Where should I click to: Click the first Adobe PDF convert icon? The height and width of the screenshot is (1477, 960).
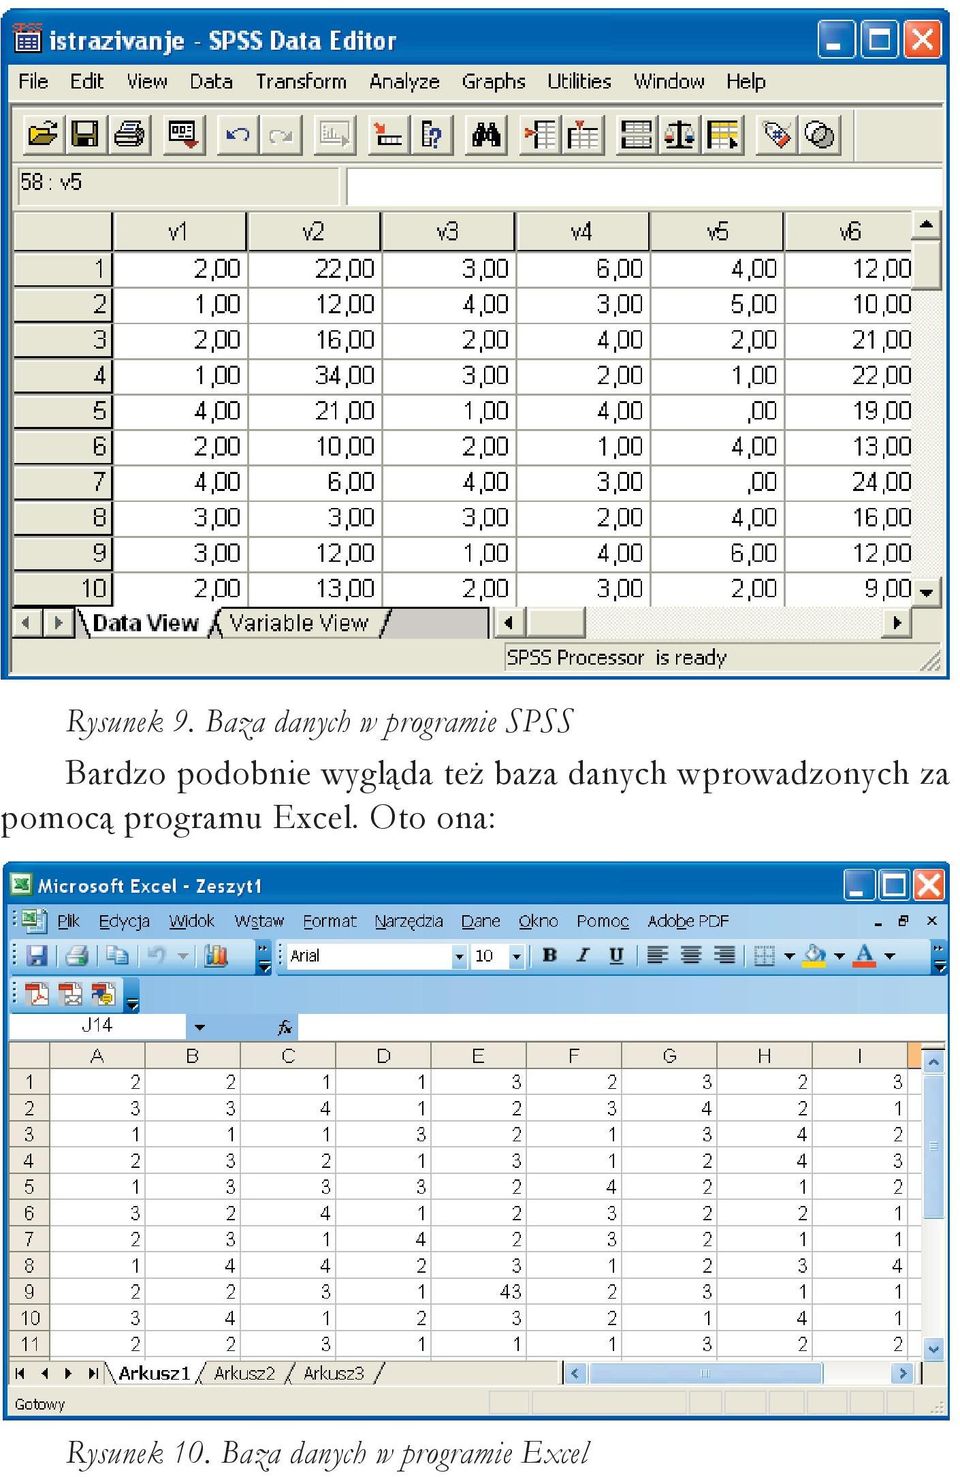pos(37,993)
